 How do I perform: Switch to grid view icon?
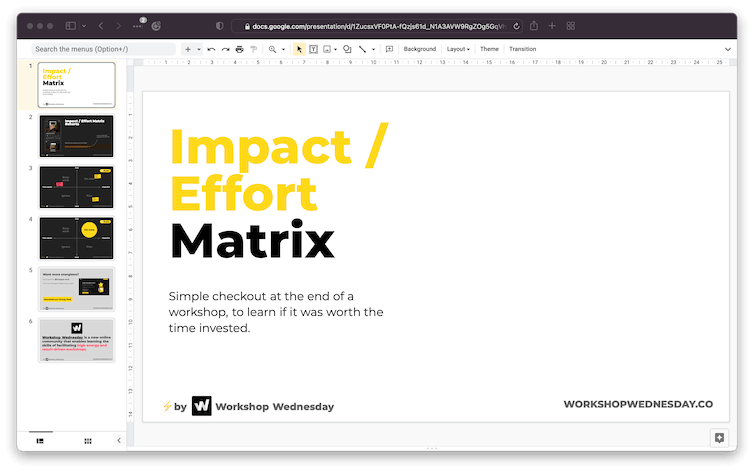[88, 441]
